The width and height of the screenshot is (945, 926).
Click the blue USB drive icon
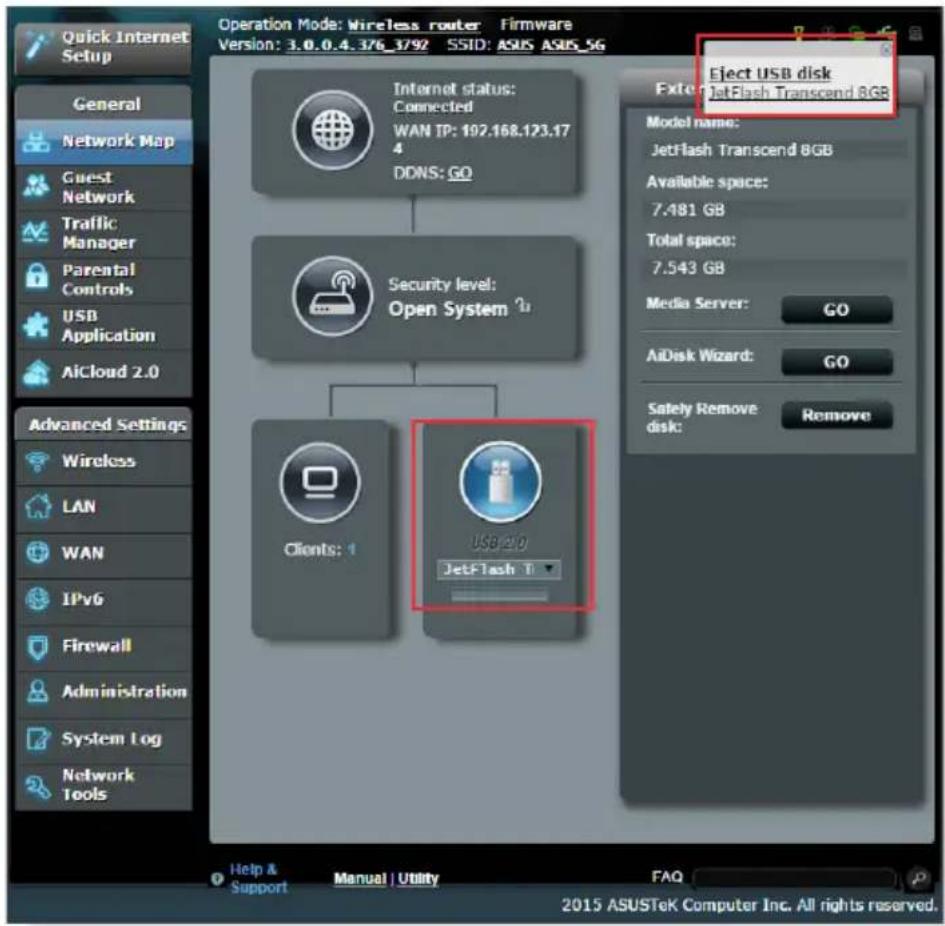point(500,481)
